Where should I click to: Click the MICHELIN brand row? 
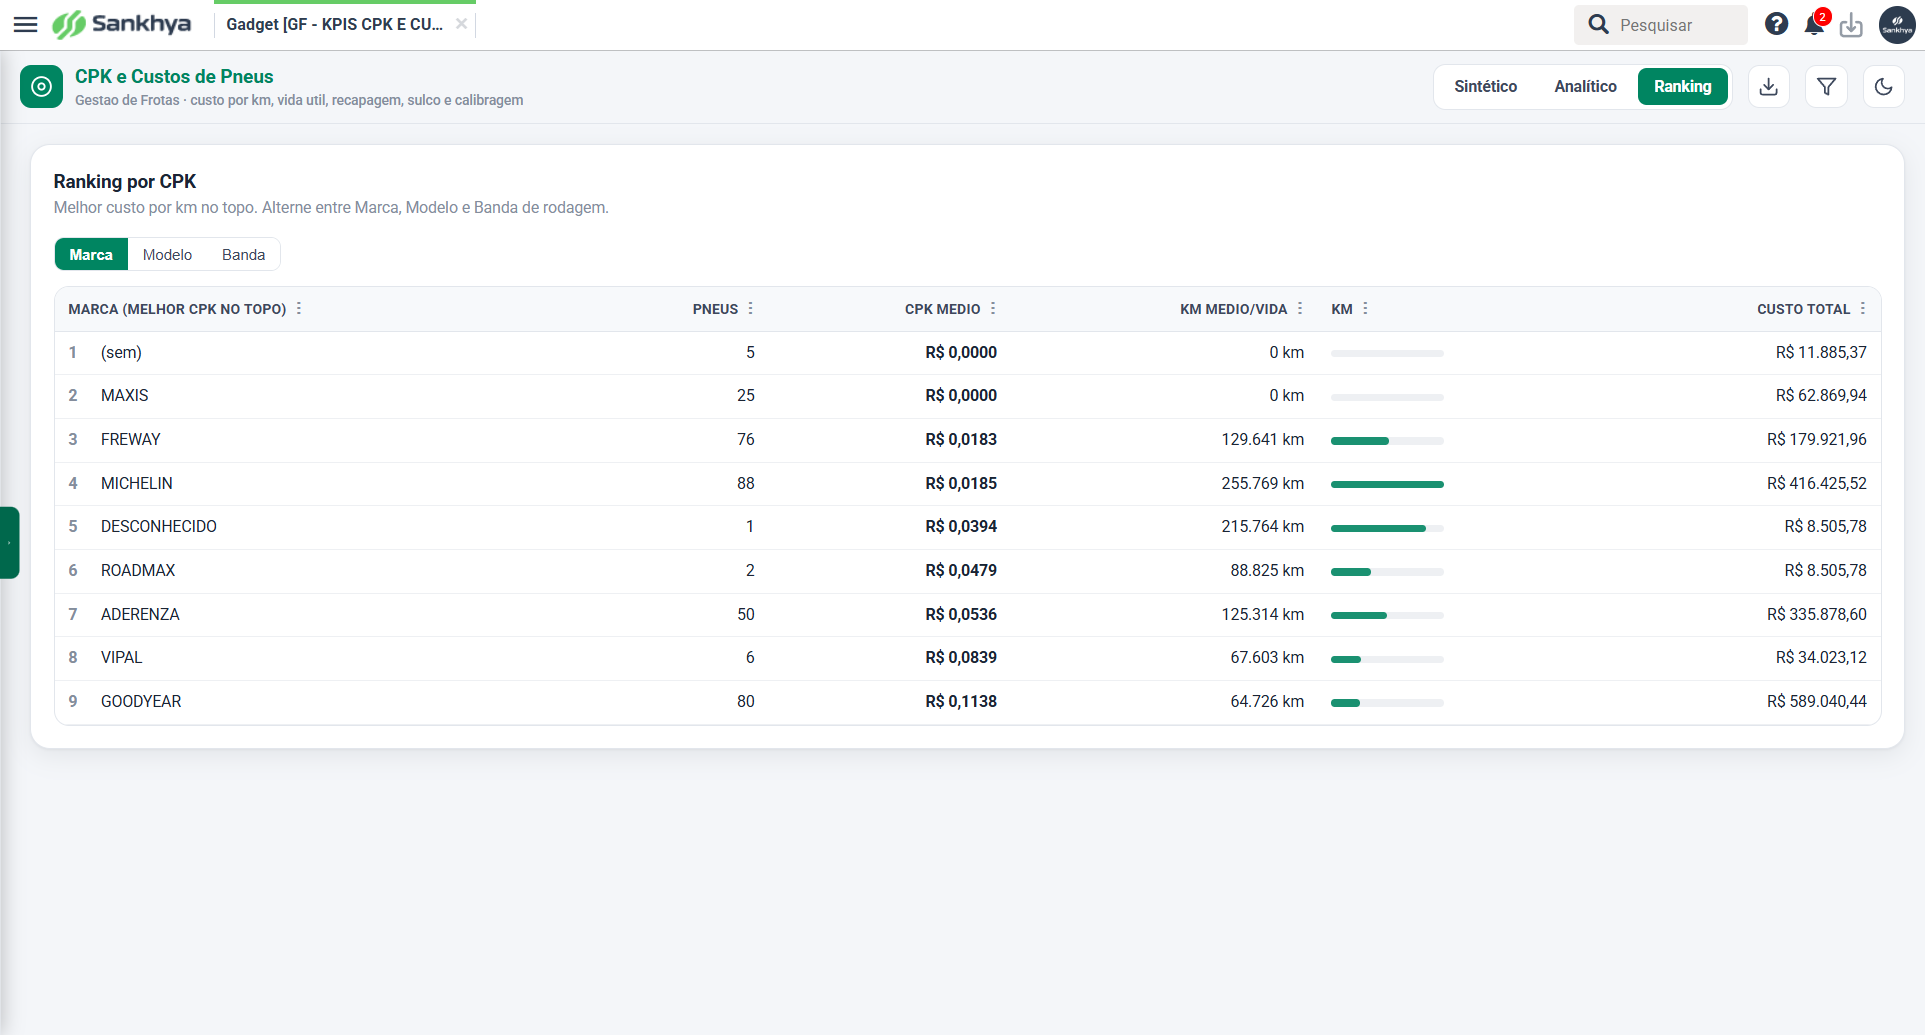coord(967,484)
